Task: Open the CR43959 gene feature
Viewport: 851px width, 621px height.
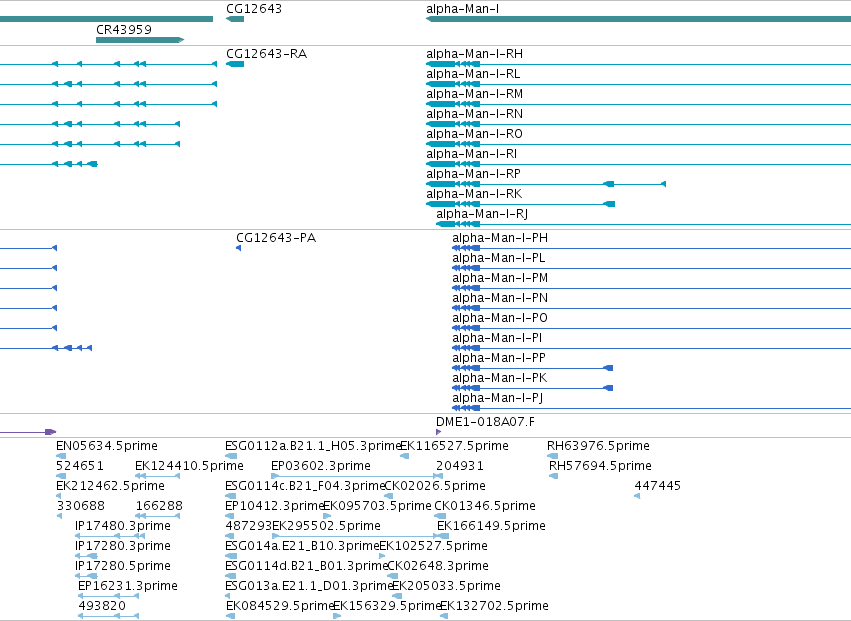Action: 140,40
